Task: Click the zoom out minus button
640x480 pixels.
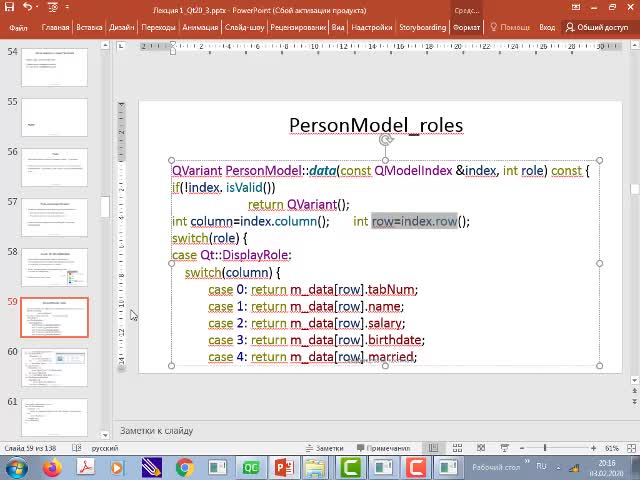Action: pos(522,448)
